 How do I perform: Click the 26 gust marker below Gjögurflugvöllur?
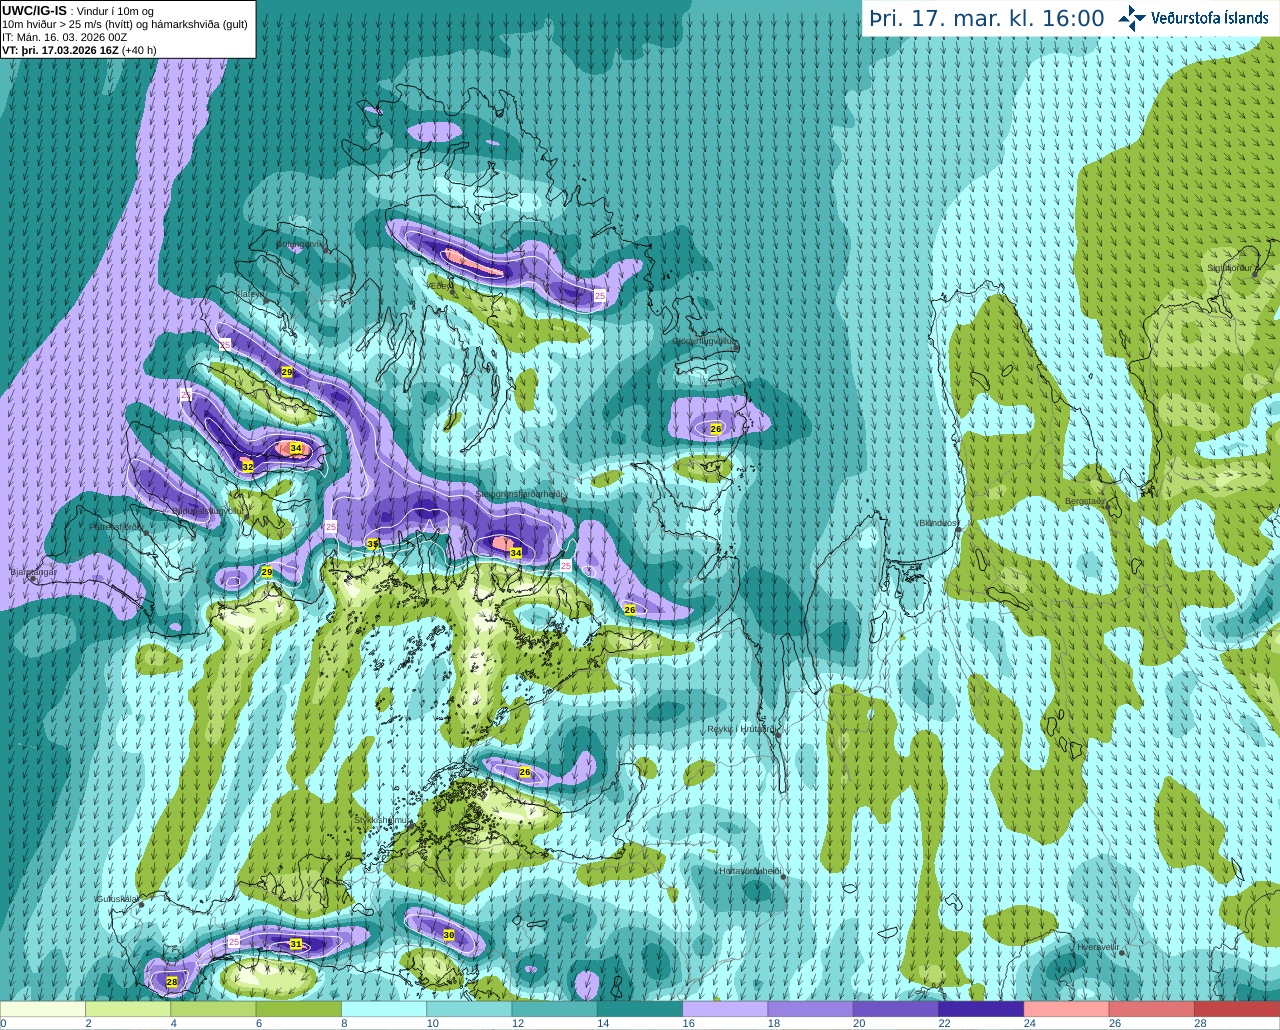[x=716, y=429]
